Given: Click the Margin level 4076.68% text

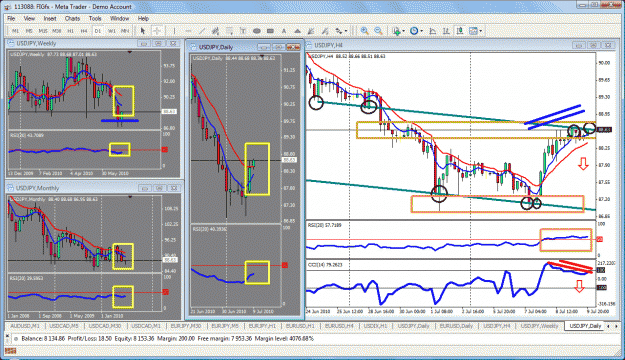Looking at the screenshot, I should (x=284, y=338).
